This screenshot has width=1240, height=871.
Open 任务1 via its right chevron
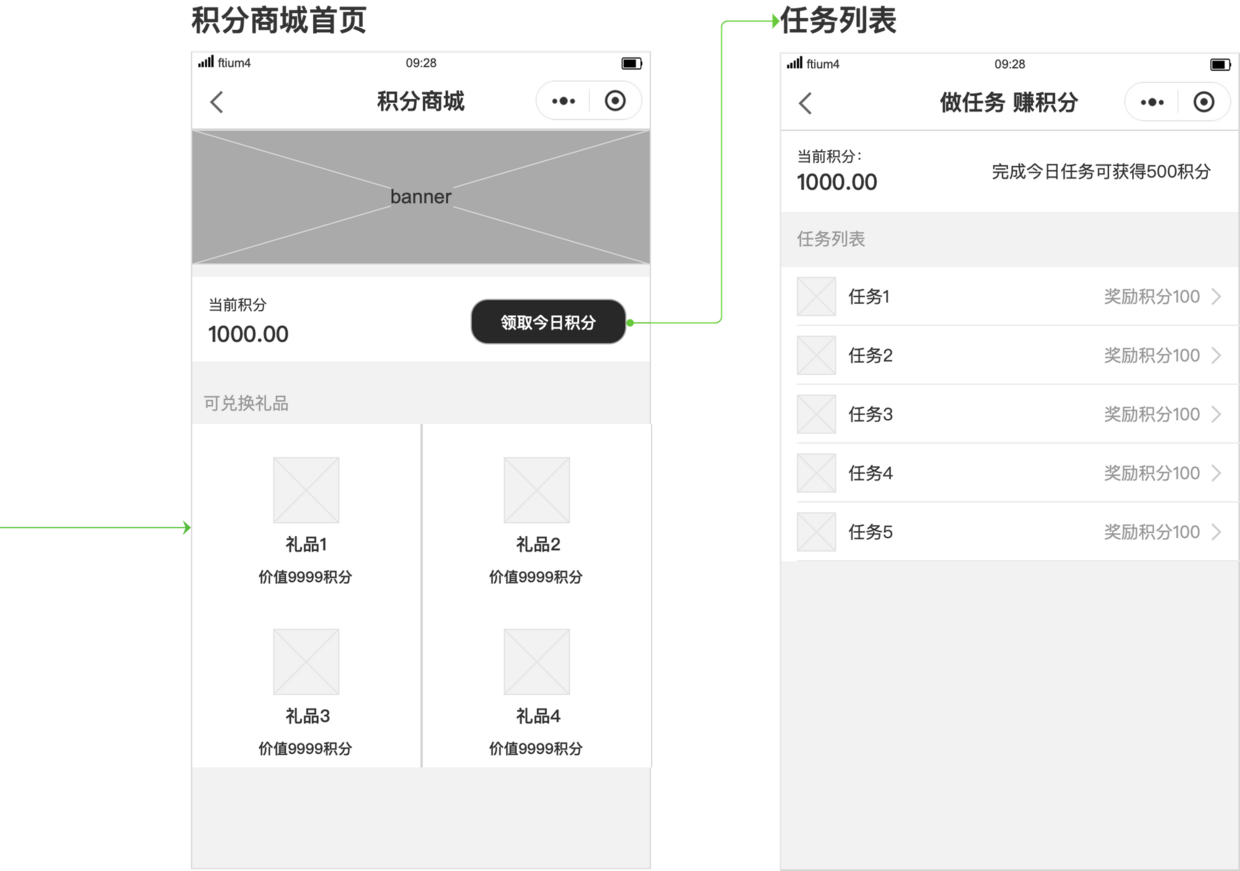[1216, 297]
